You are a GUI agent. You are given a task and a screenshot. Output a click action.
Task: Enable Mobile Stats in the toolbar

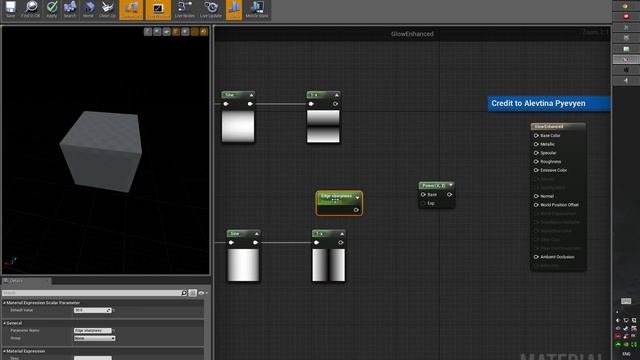click(x=257, y=9)
